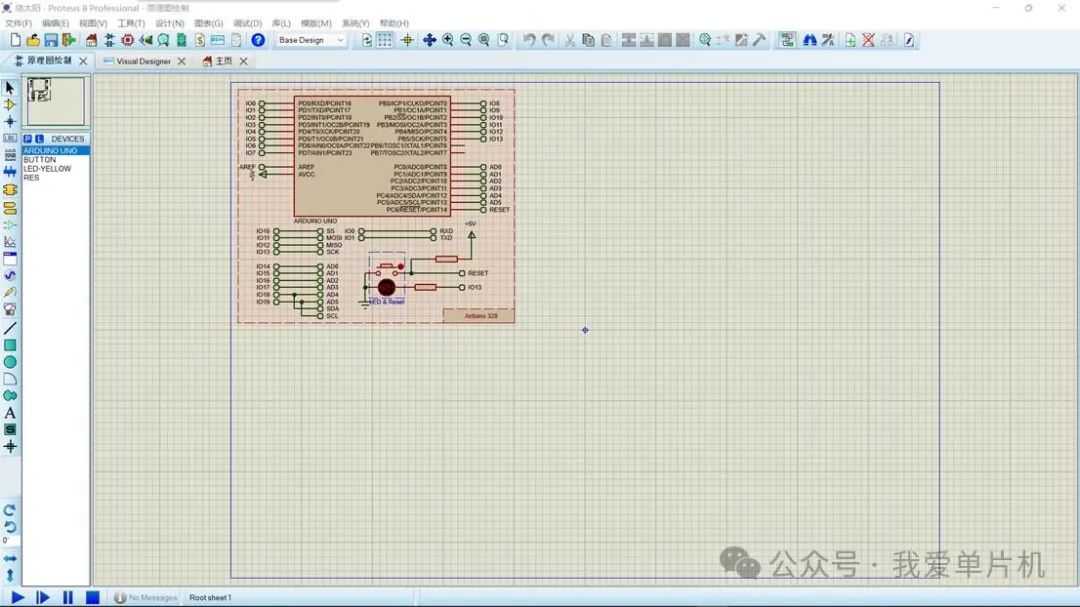Image resolution: width=1080 pixels, height=607 pixels.
Task: Select ARDUINO UNO in the devices list
Action: point(56,150)
